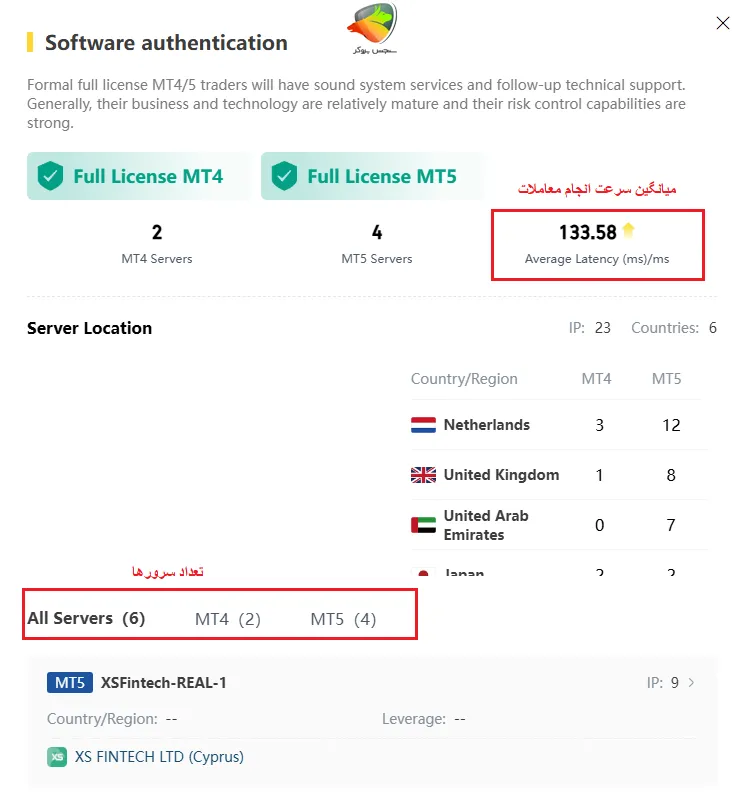This screenshot has height=796, width=744.
Task: Switch to the MT4 (2) tab
Action: 227,620
